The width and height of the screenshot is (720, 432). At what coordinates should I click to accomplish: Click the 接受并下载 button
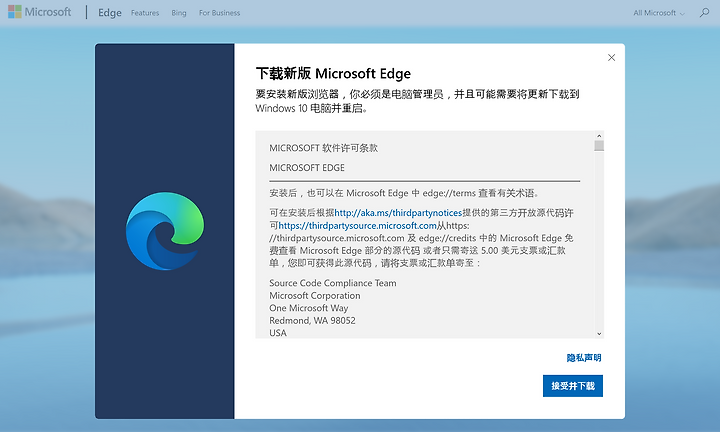[573, 386]
